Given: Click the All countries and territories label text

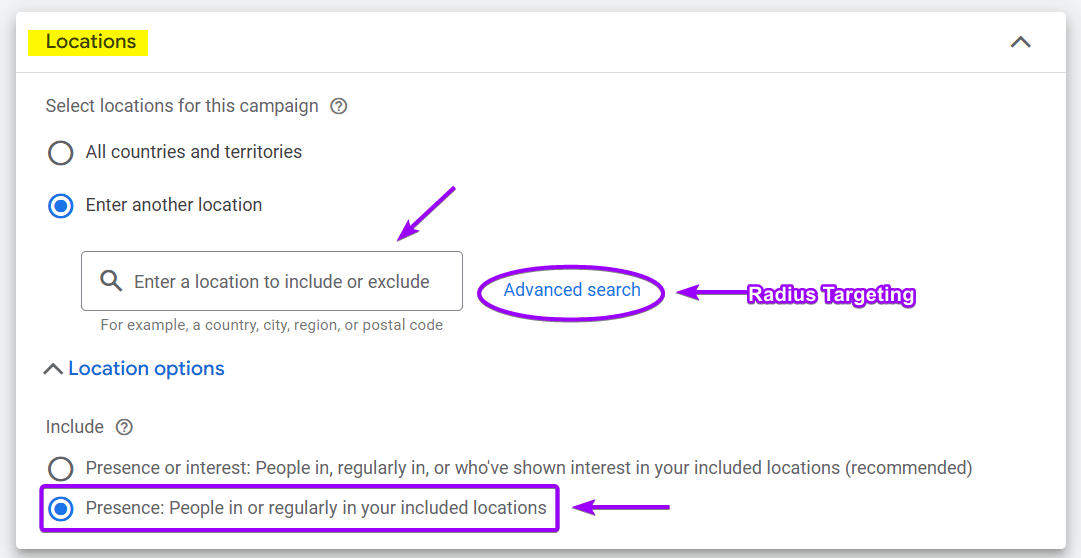Looking at the screenshot, I should pyautogui.click(x=194, y=152).
